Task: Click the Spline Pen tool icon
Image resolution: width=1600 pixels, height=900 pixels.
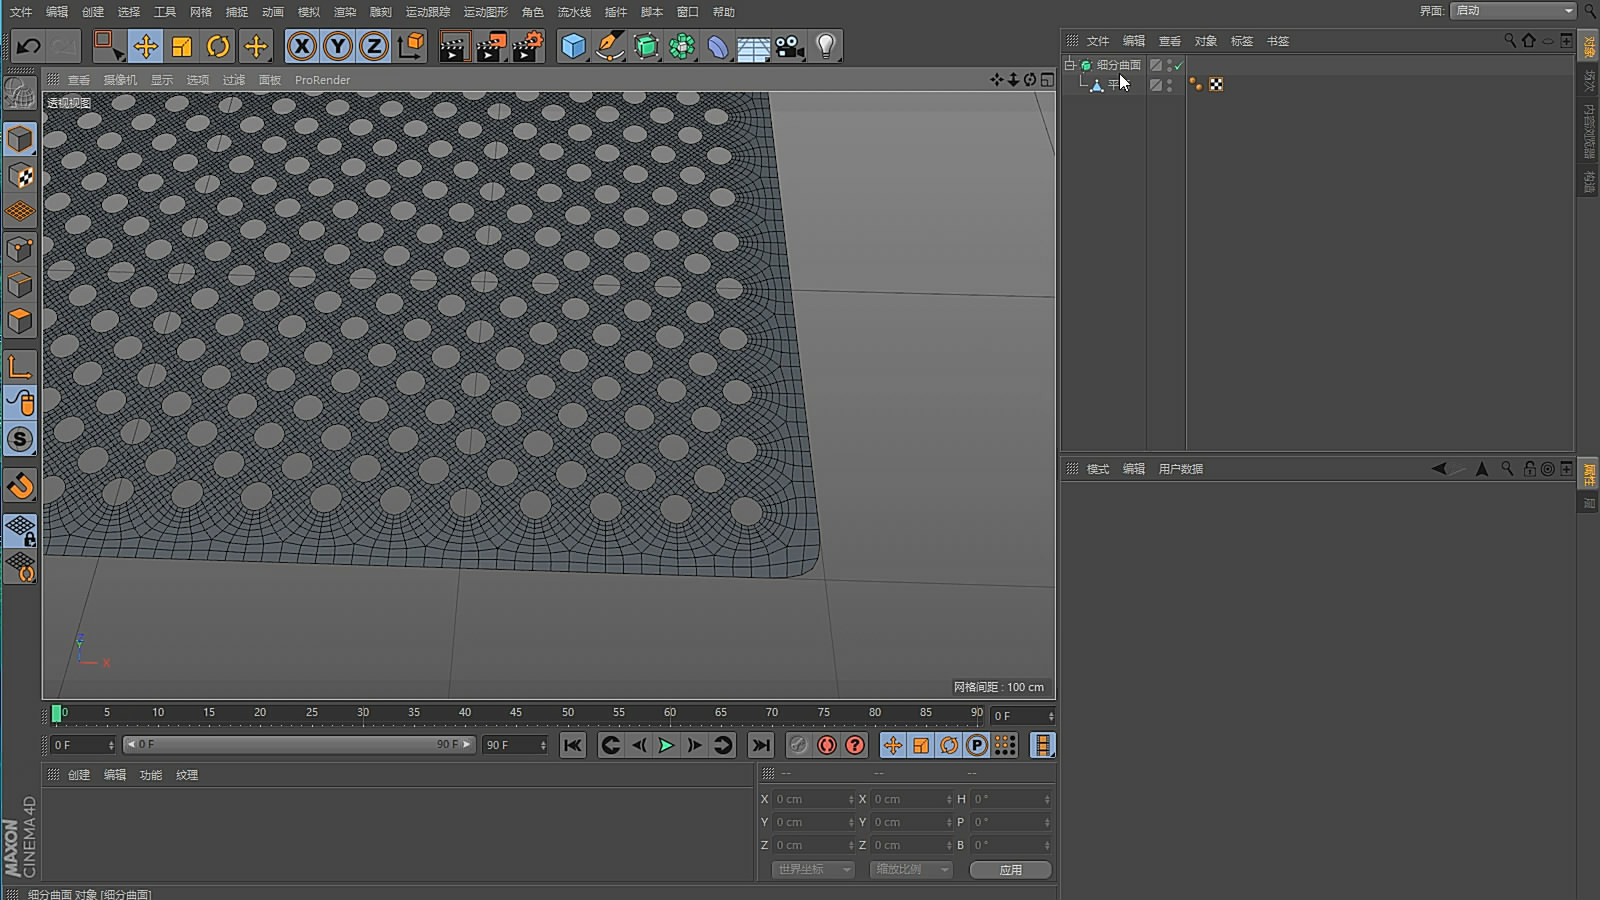Action: (x=609, y=46)
